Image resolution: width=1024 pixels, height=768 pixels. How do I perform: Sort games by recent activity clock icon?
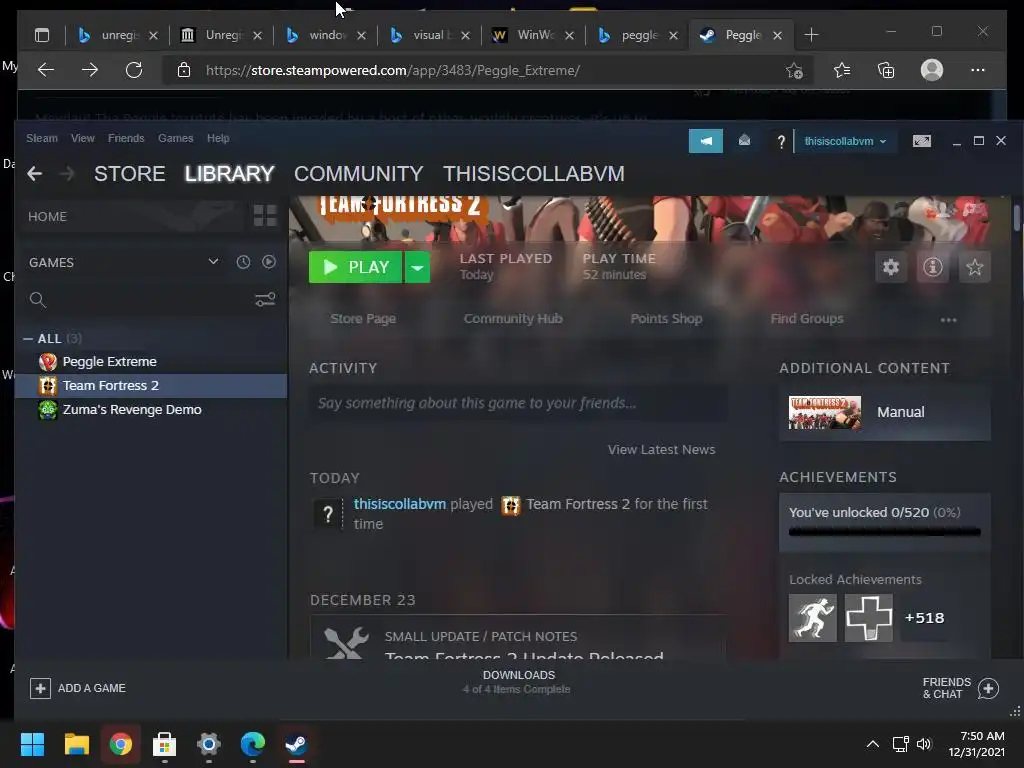coord(243,262)
